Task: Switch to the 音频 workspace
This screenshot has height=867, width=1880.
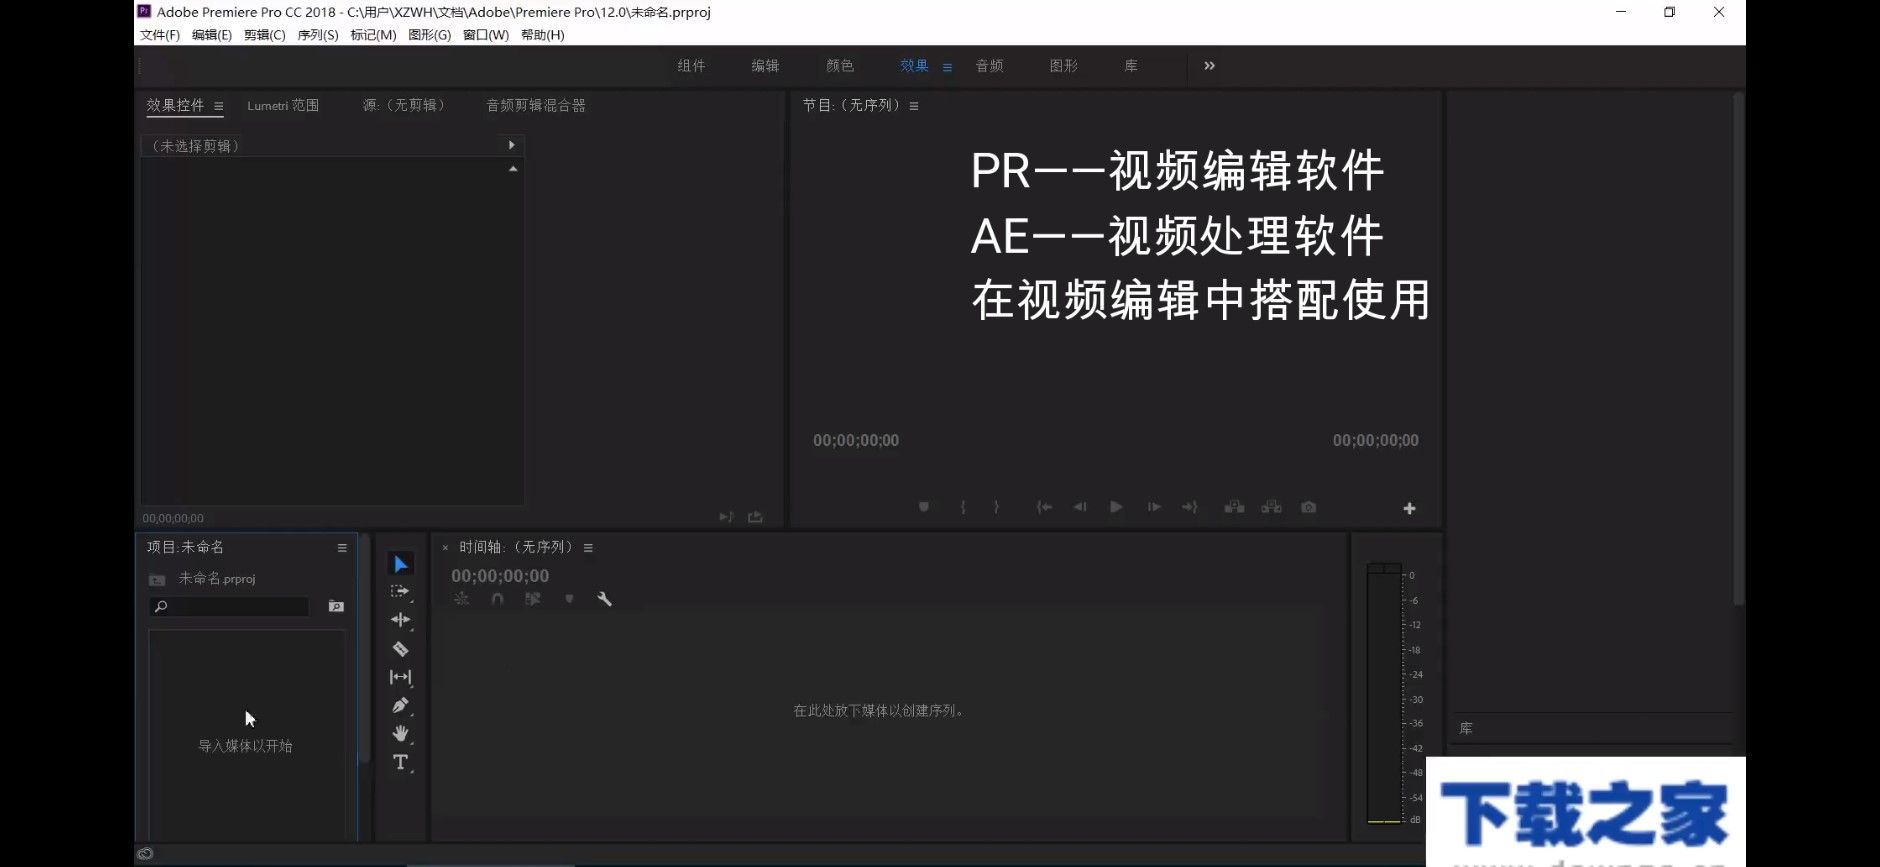Action: [989, 66]
